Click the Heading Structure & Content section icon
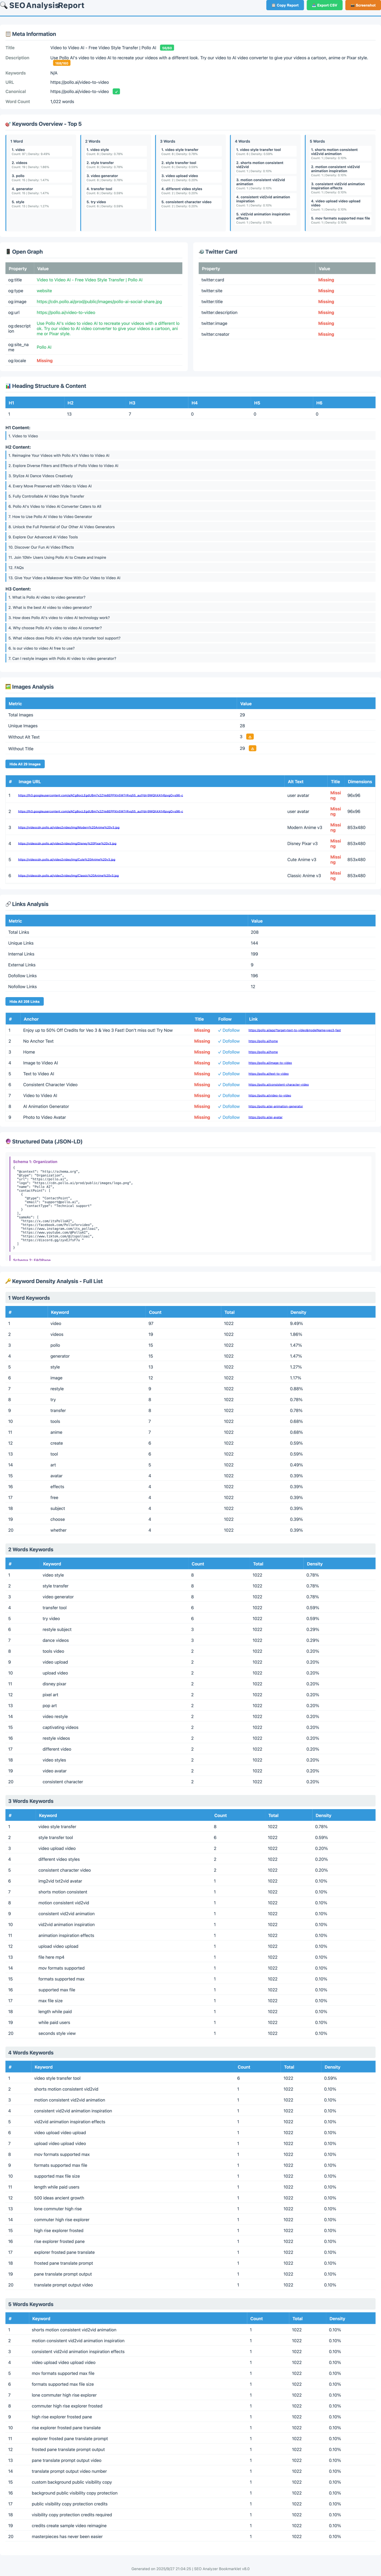Image resolution: width=381 pixels, height=2576 pixels. tap(8, 386)
